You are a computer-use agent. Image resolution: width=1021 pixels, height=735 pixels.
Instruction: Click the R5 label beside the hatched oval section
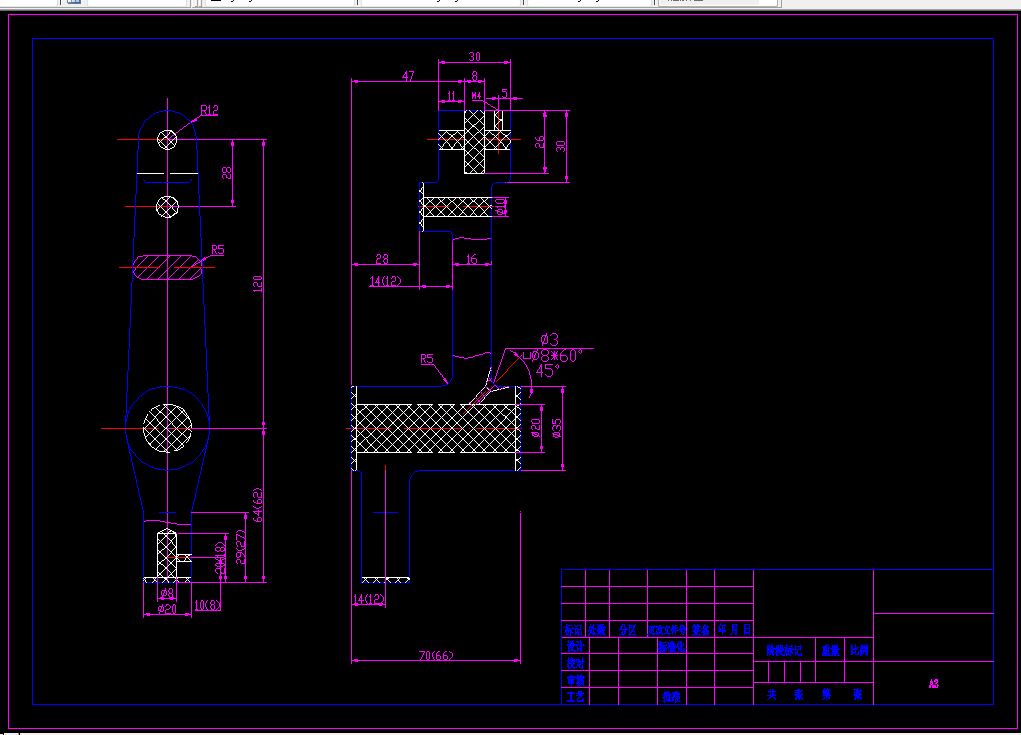[217, 250]
